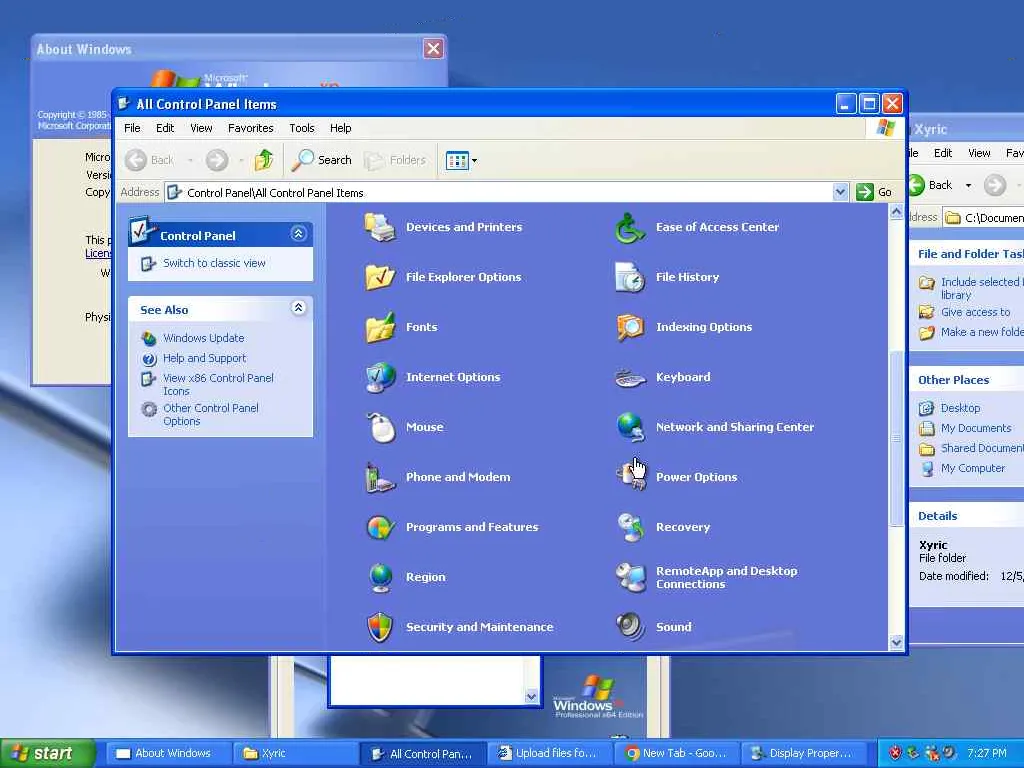Image resolution: width=1024 pixels, height=768 pixels.
Task: Click Desktop link in Xyric window
Action: pos(960,408)
